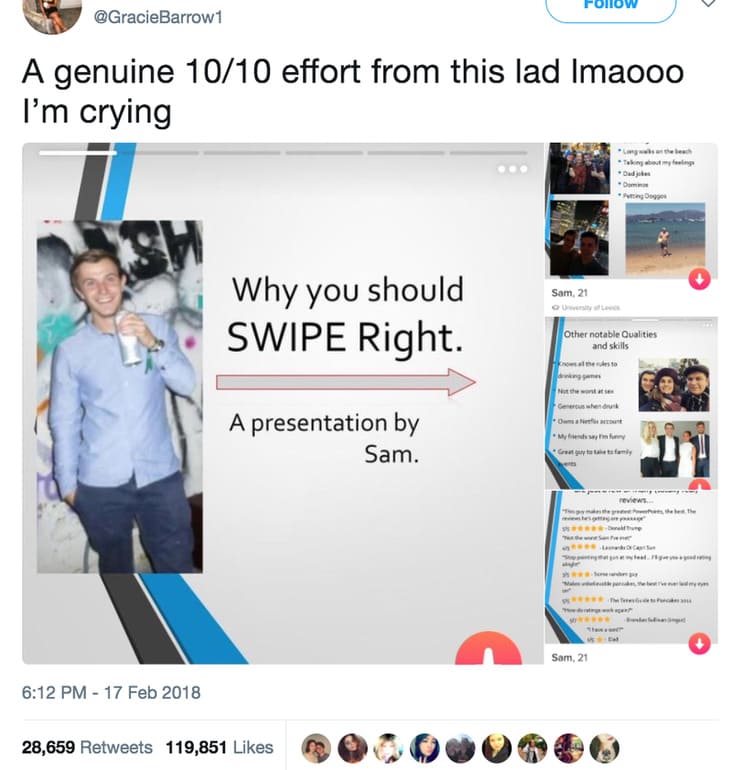Screen dimensions: 732x770
Task: Click the first liker avatar in the row
Action: (316, 748)
